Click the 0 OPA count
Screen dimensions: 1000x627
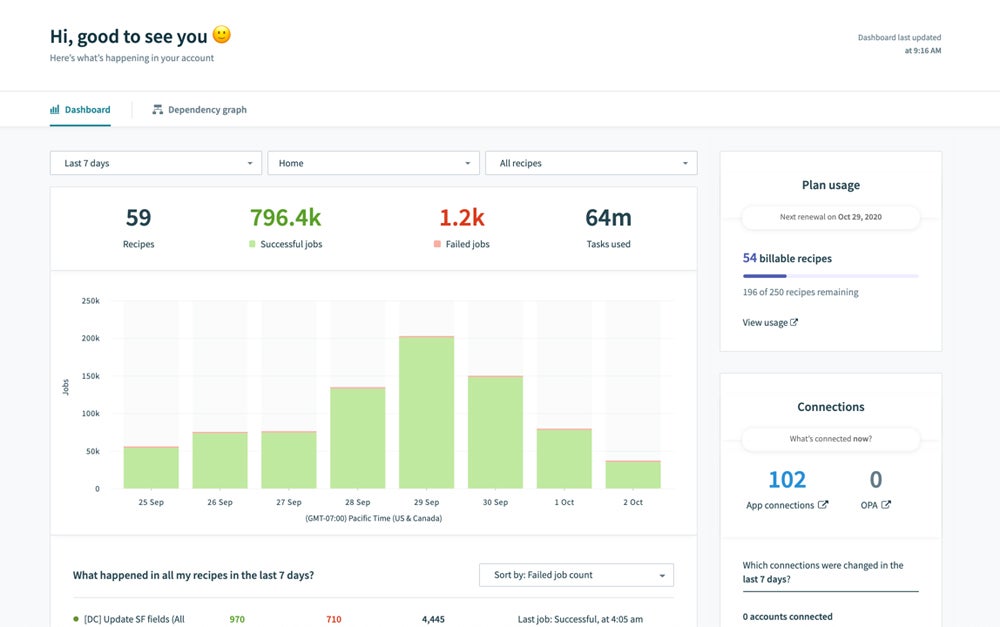pyautogui.click(x=876, y=480)
